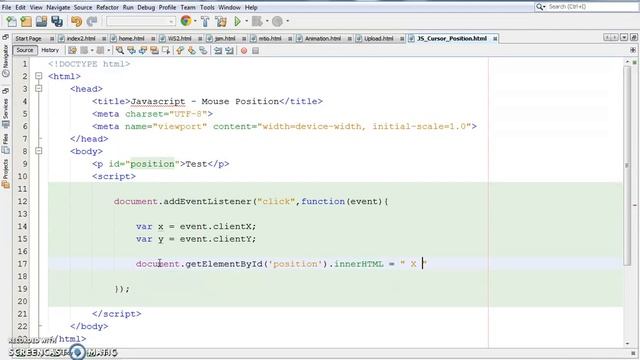Screen dimensions: 640x360
Task: Open the Refactor menu
Action: (x=107, y=7)
